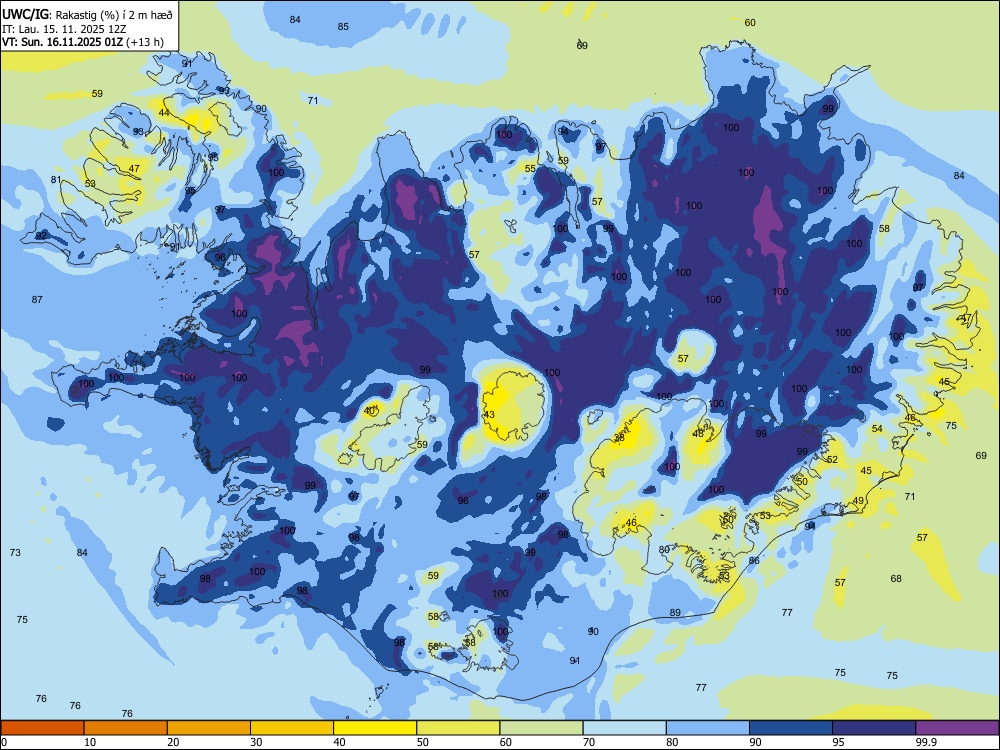Click the light orange 20–30 legend swatch
Screen dimensions: 1000x750
(209, 728)
